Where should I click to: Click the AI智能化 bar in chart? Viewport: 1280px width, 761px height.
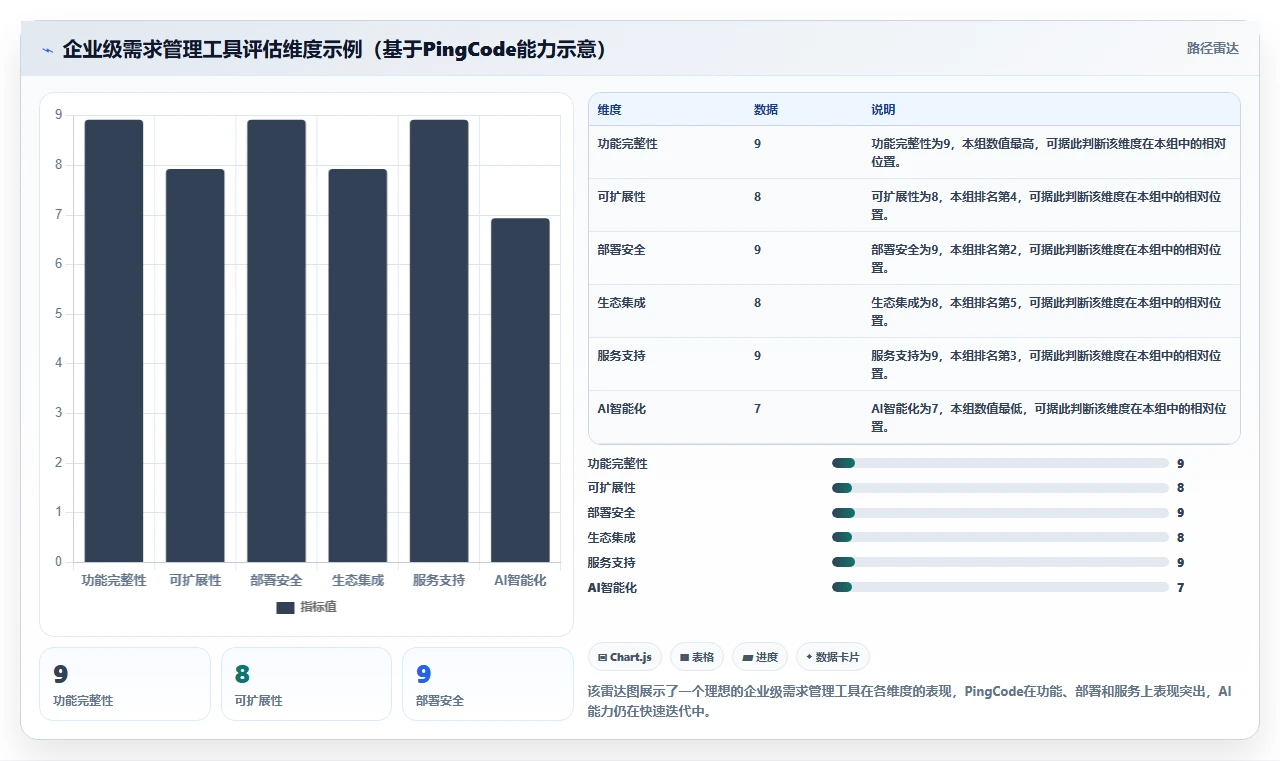(x=520, y=390)
